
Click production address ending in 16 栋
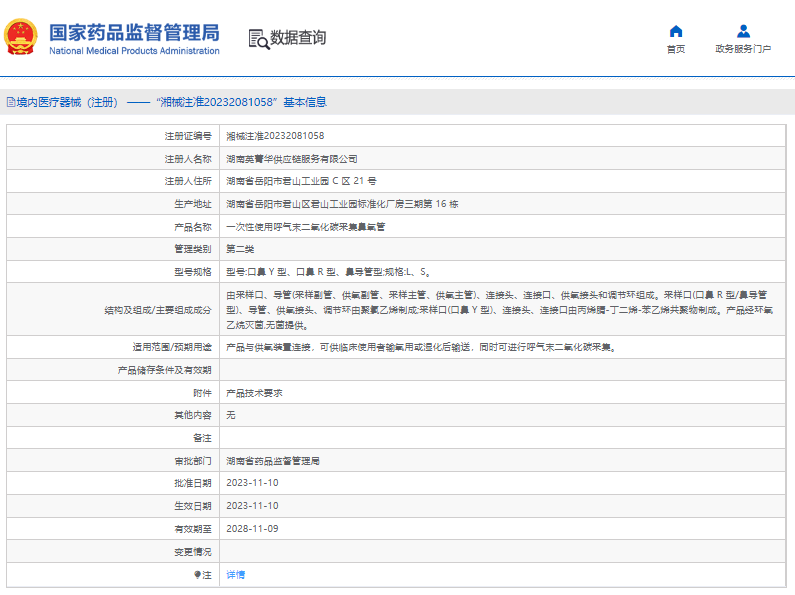pos(342,204)
